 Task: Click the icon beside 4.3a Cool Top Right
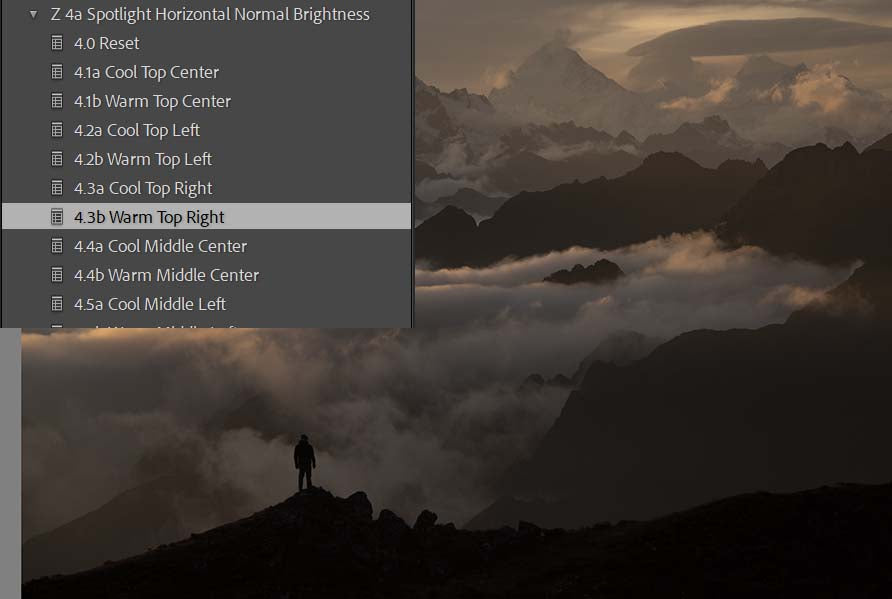(57, 188)
